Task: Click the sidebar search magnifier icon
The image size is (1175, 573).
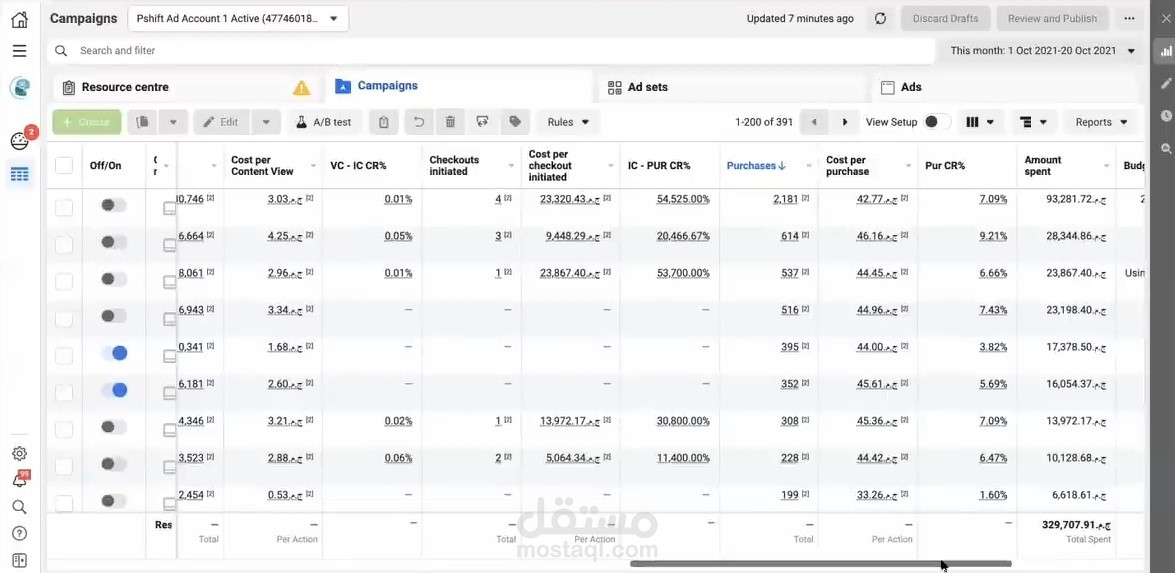Action: coord(19,507)
